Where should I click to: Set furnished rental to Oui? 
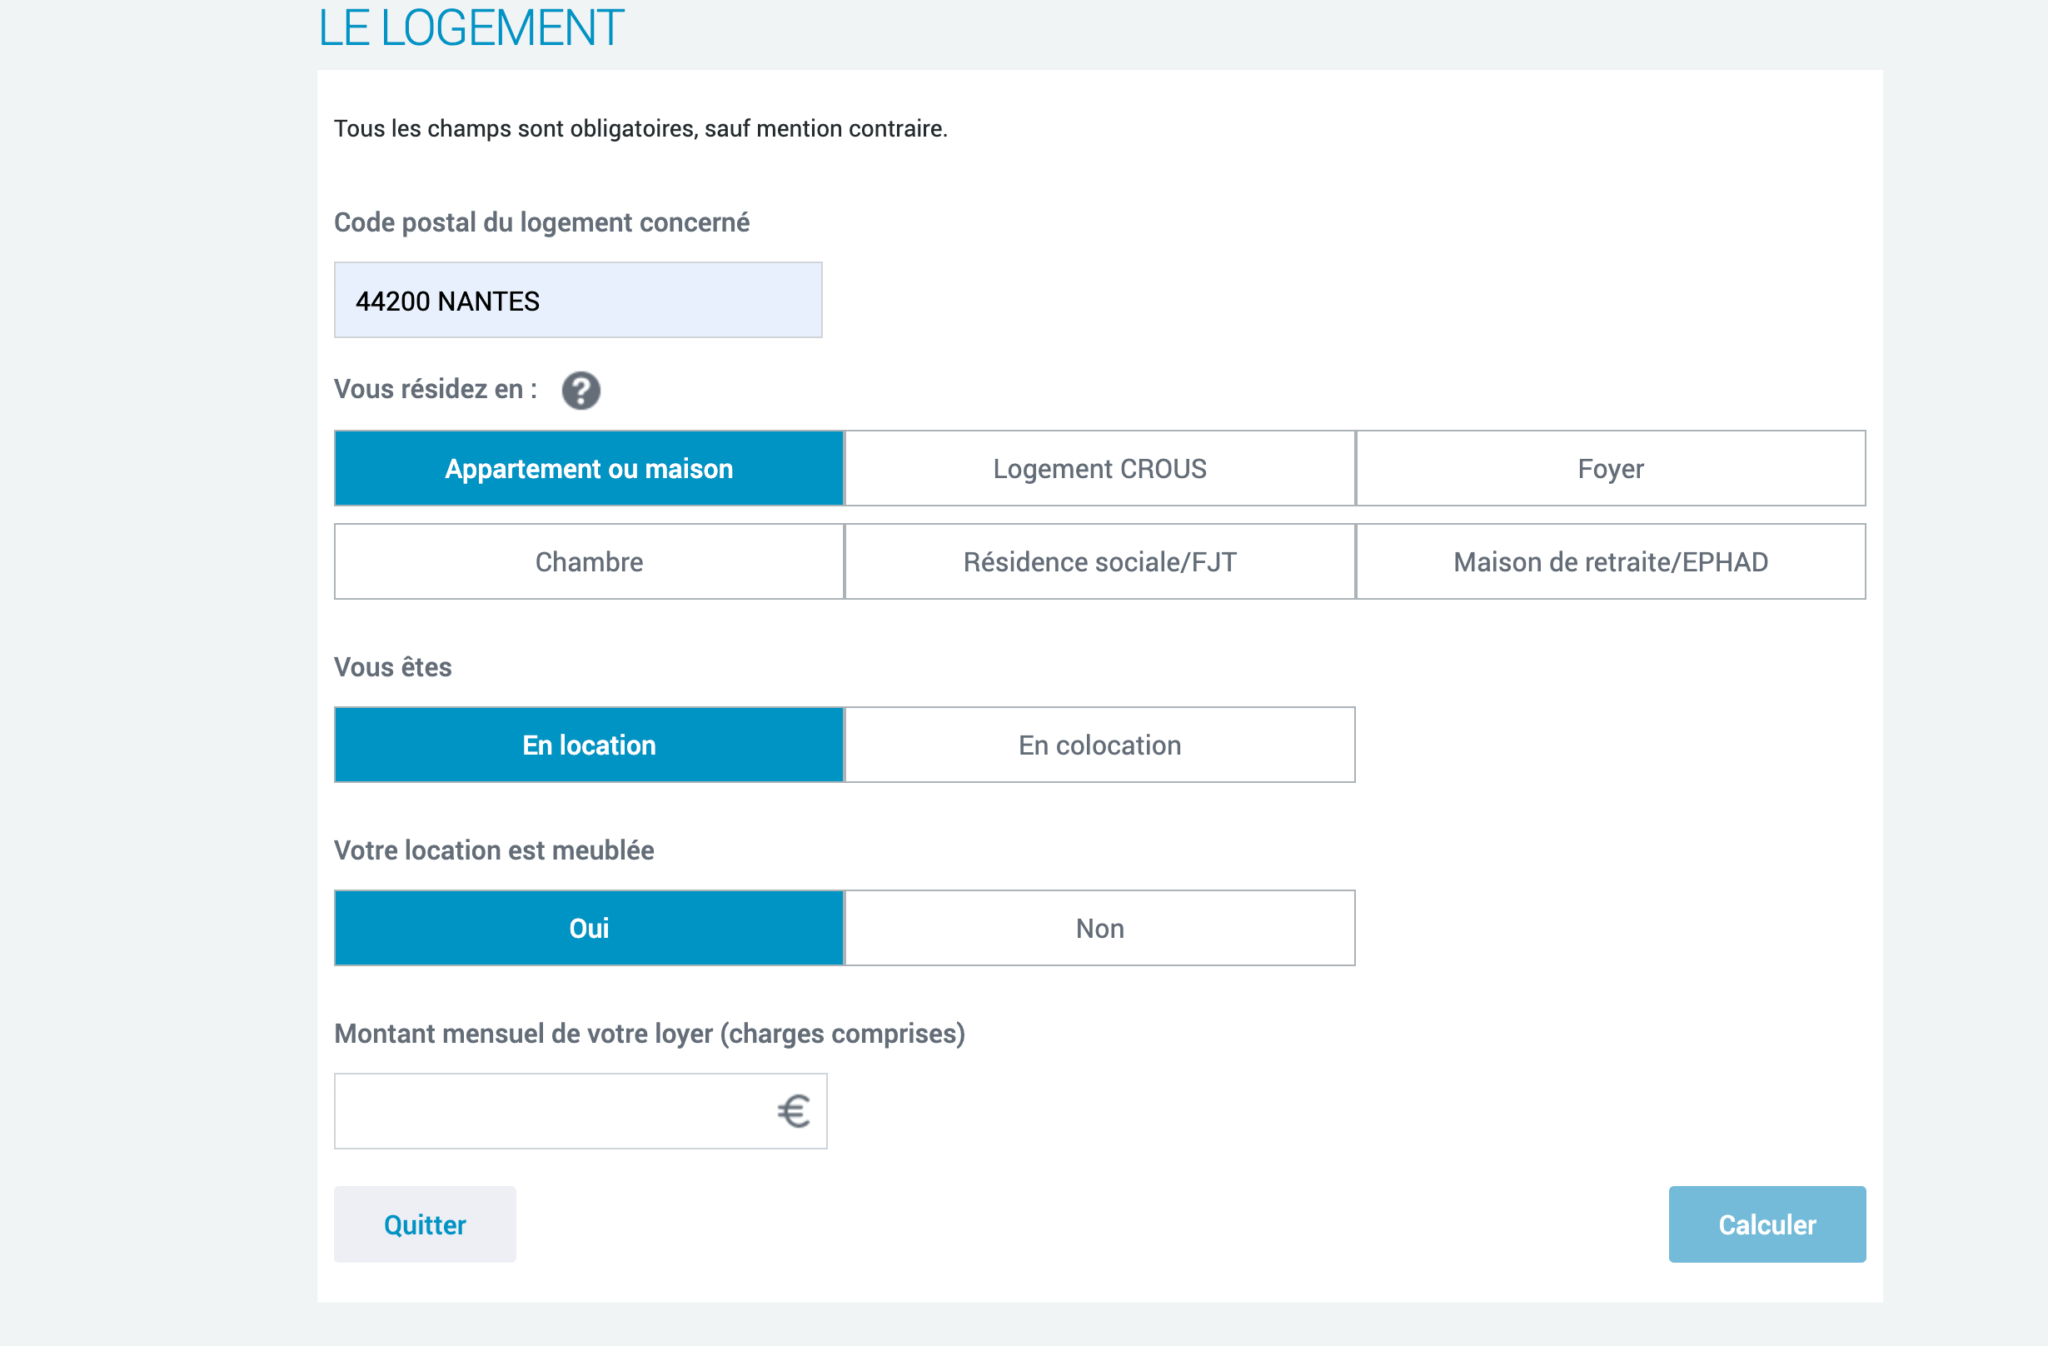(589, 928)
